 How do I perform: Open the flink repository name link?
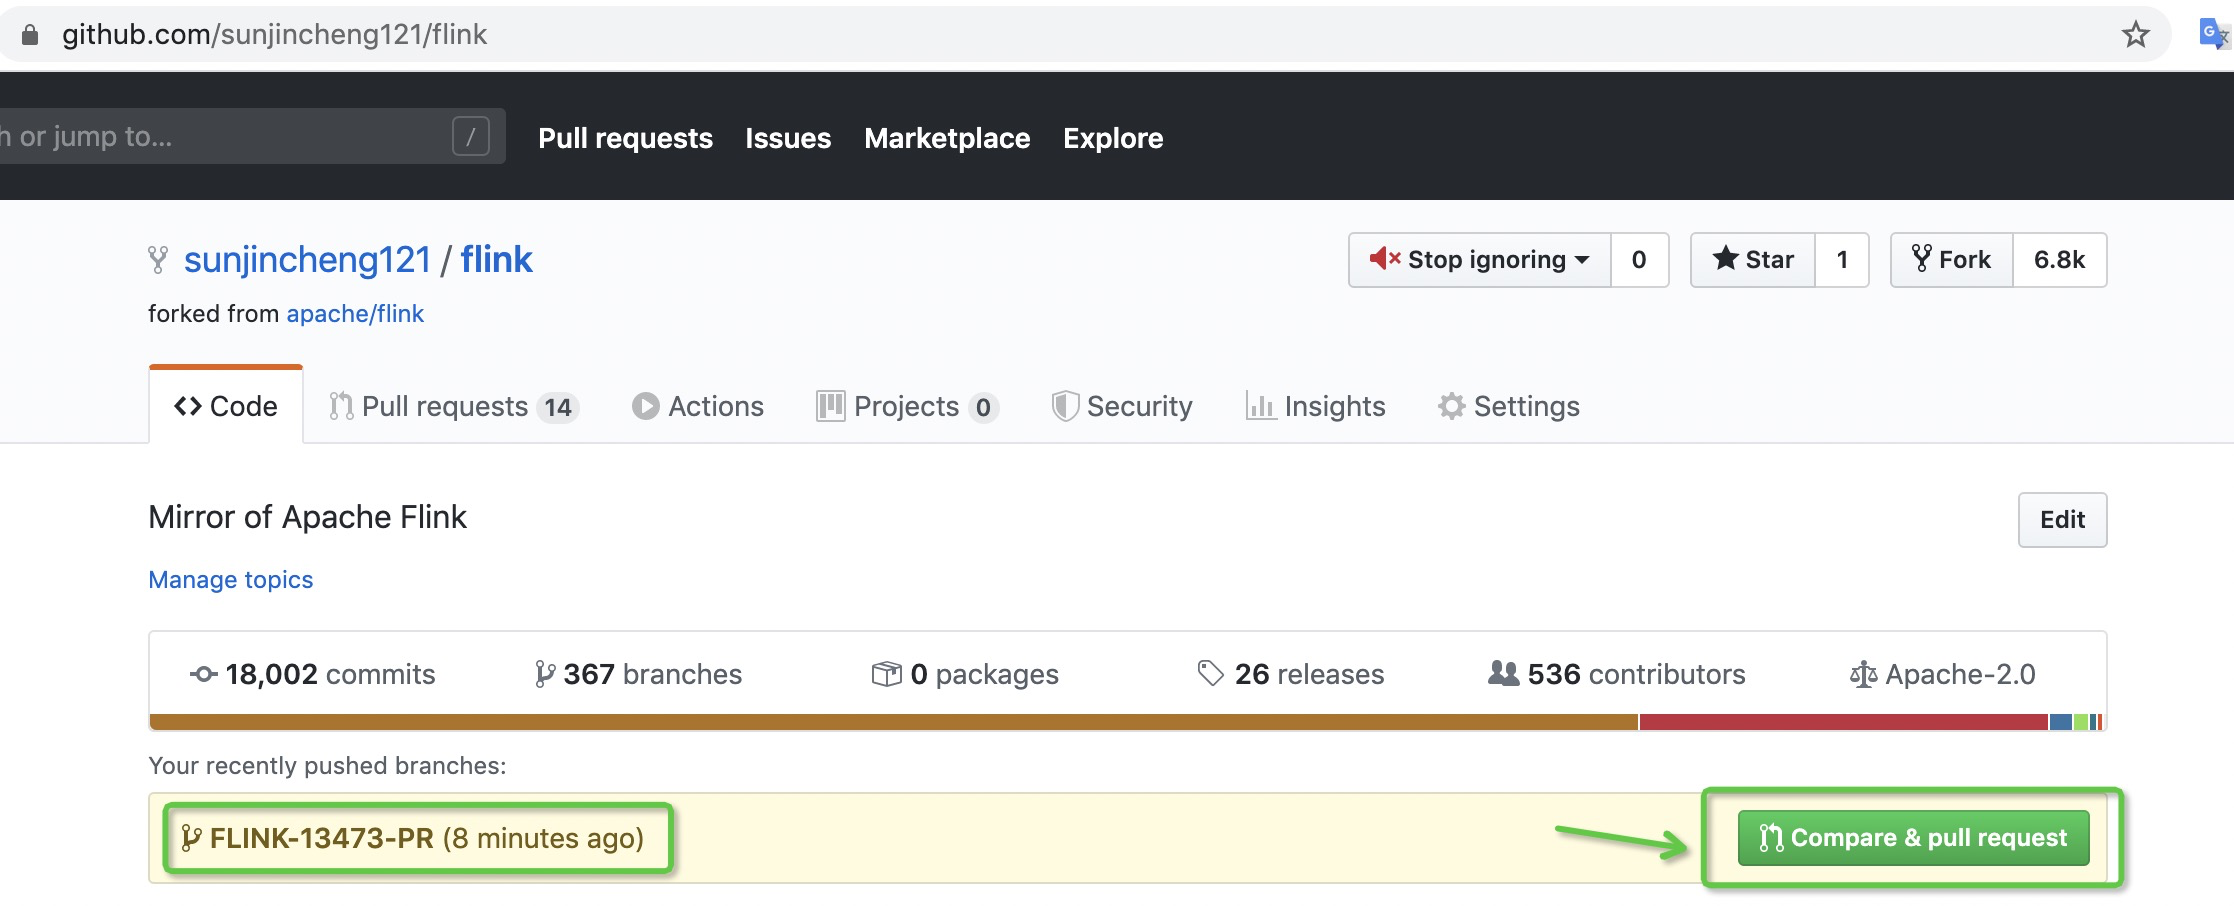497,260
